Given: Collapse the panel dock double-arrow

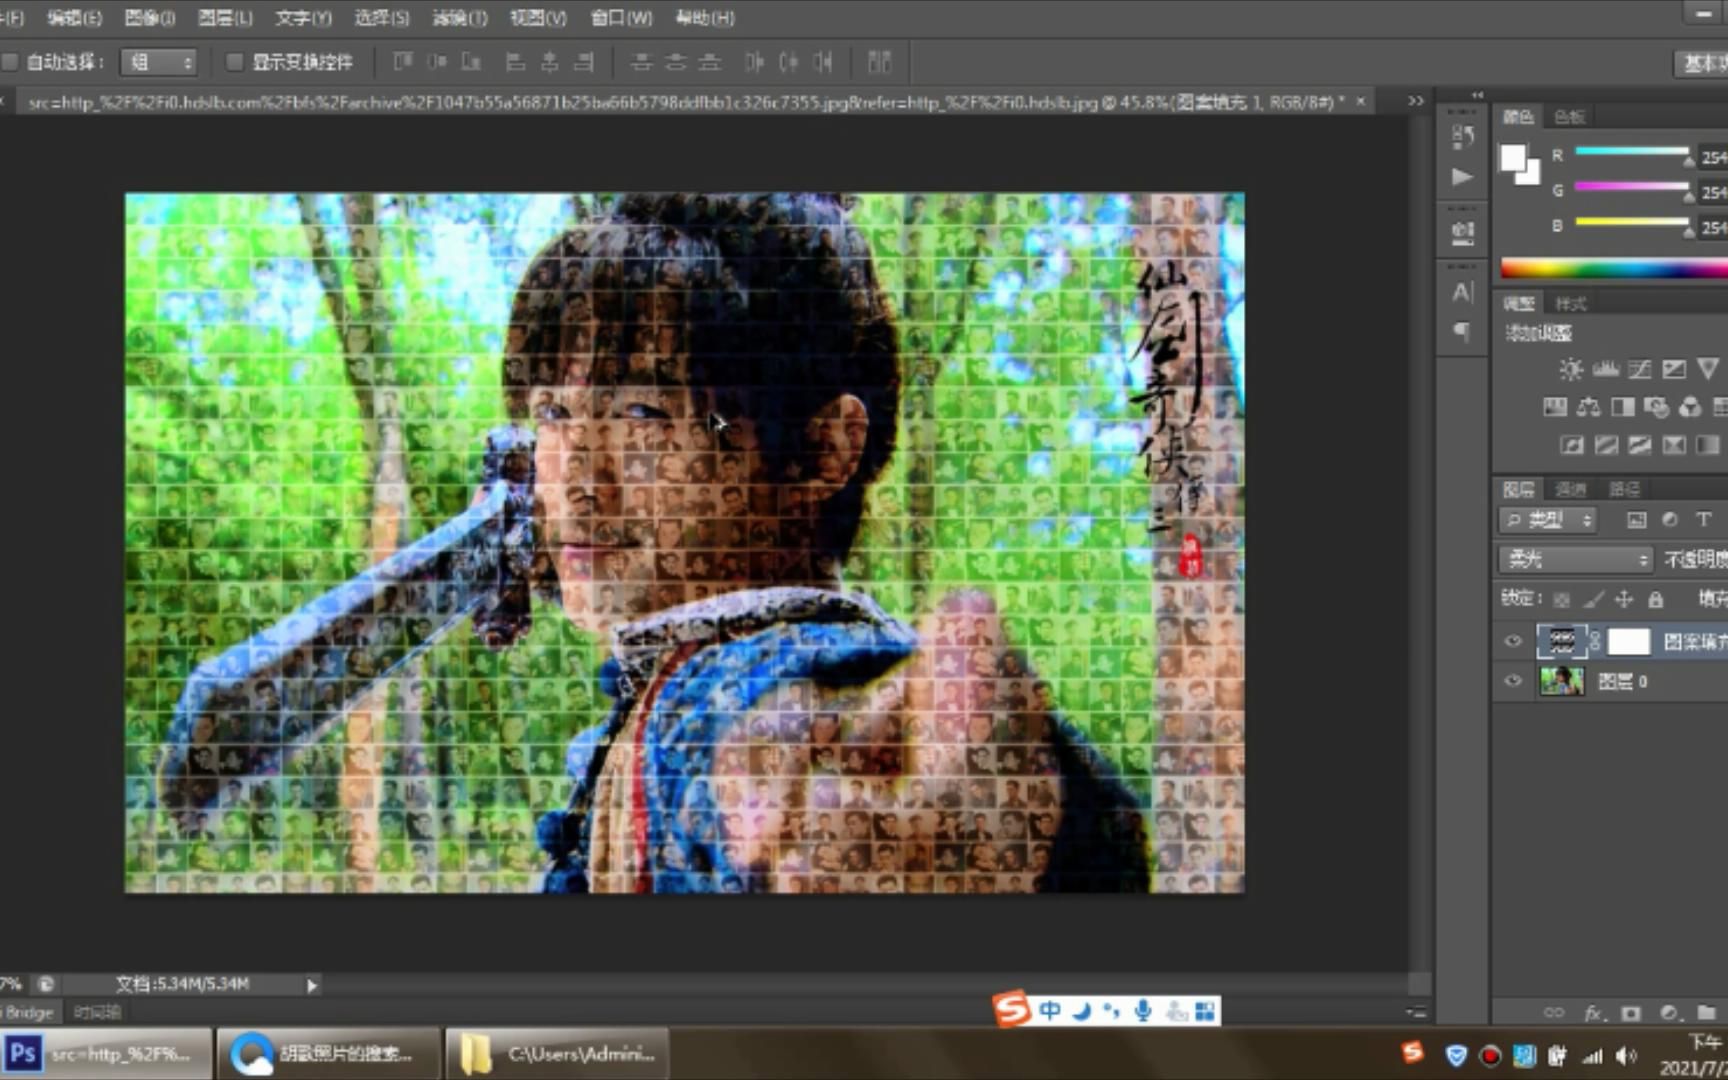Looking at the screenshot, I should click(1477, 95).
